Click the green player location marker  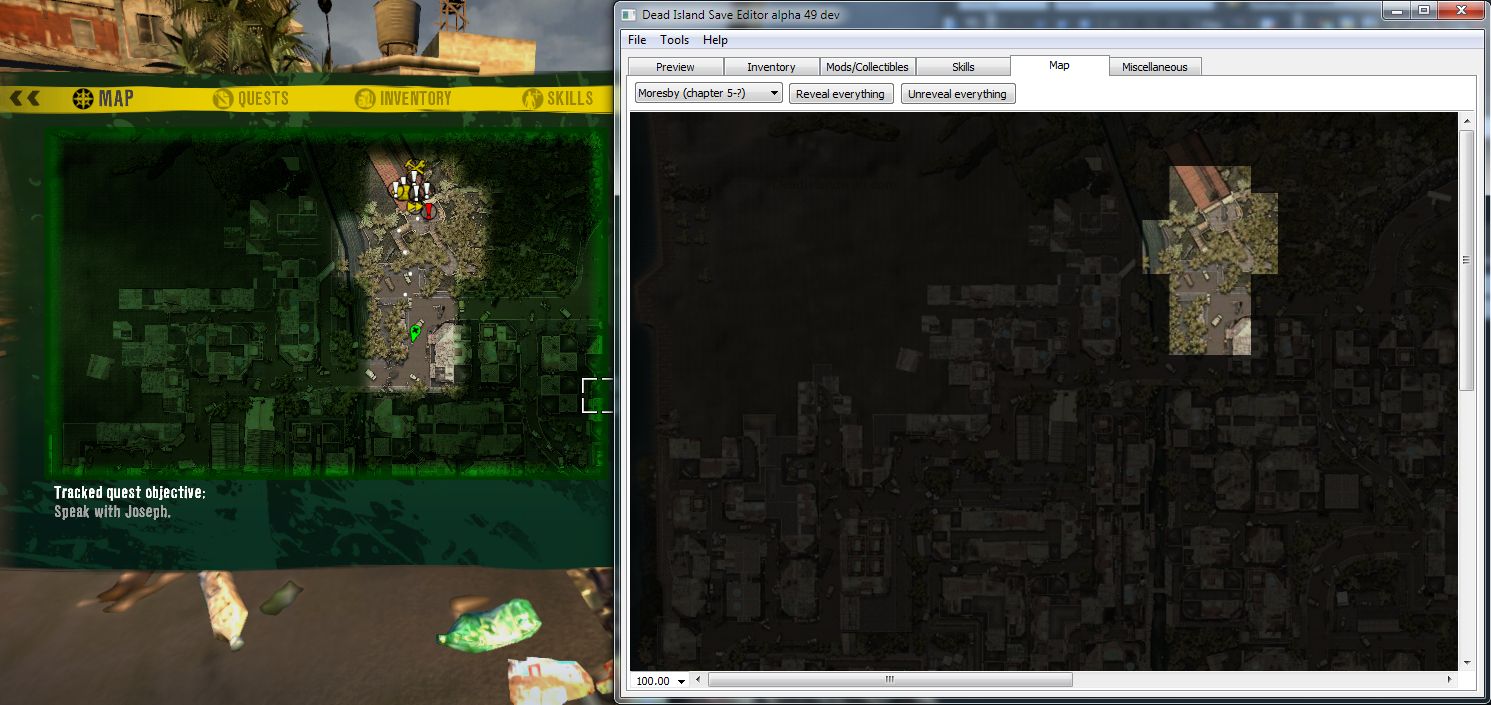(x=414, y=332)
